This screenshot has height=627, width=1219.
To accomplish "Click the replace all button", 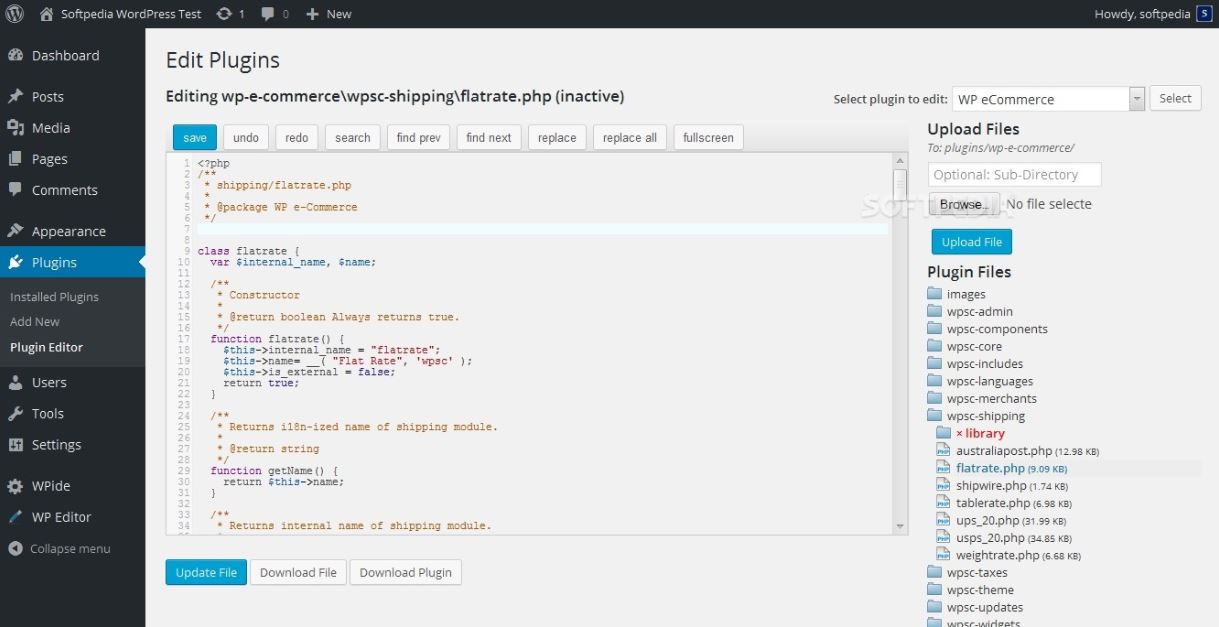I will click(630, 138).
